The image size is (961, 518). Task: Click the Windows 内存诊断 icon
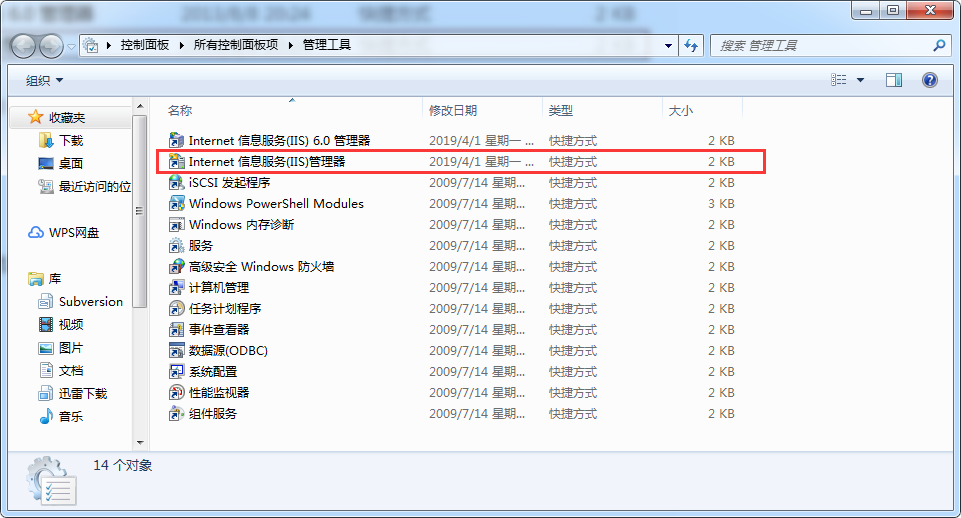click(177, 224)
